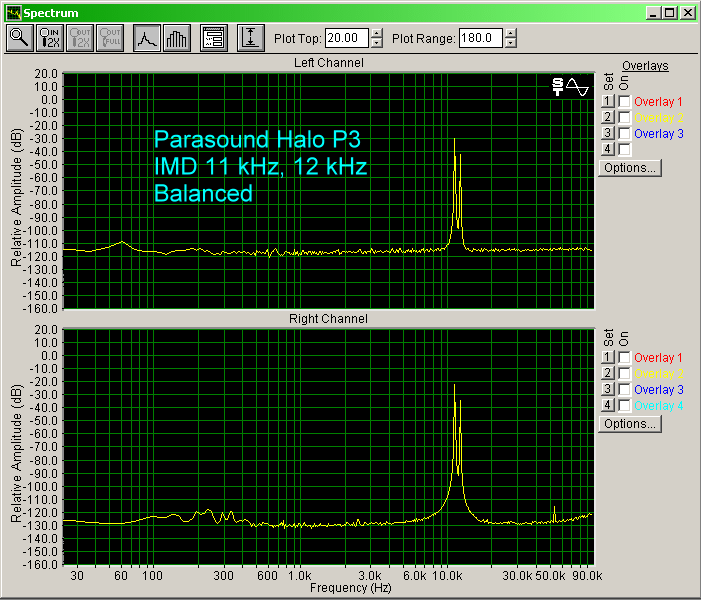Enable Overlay 1 checkbox for Left Channel

tap(624, 102)
